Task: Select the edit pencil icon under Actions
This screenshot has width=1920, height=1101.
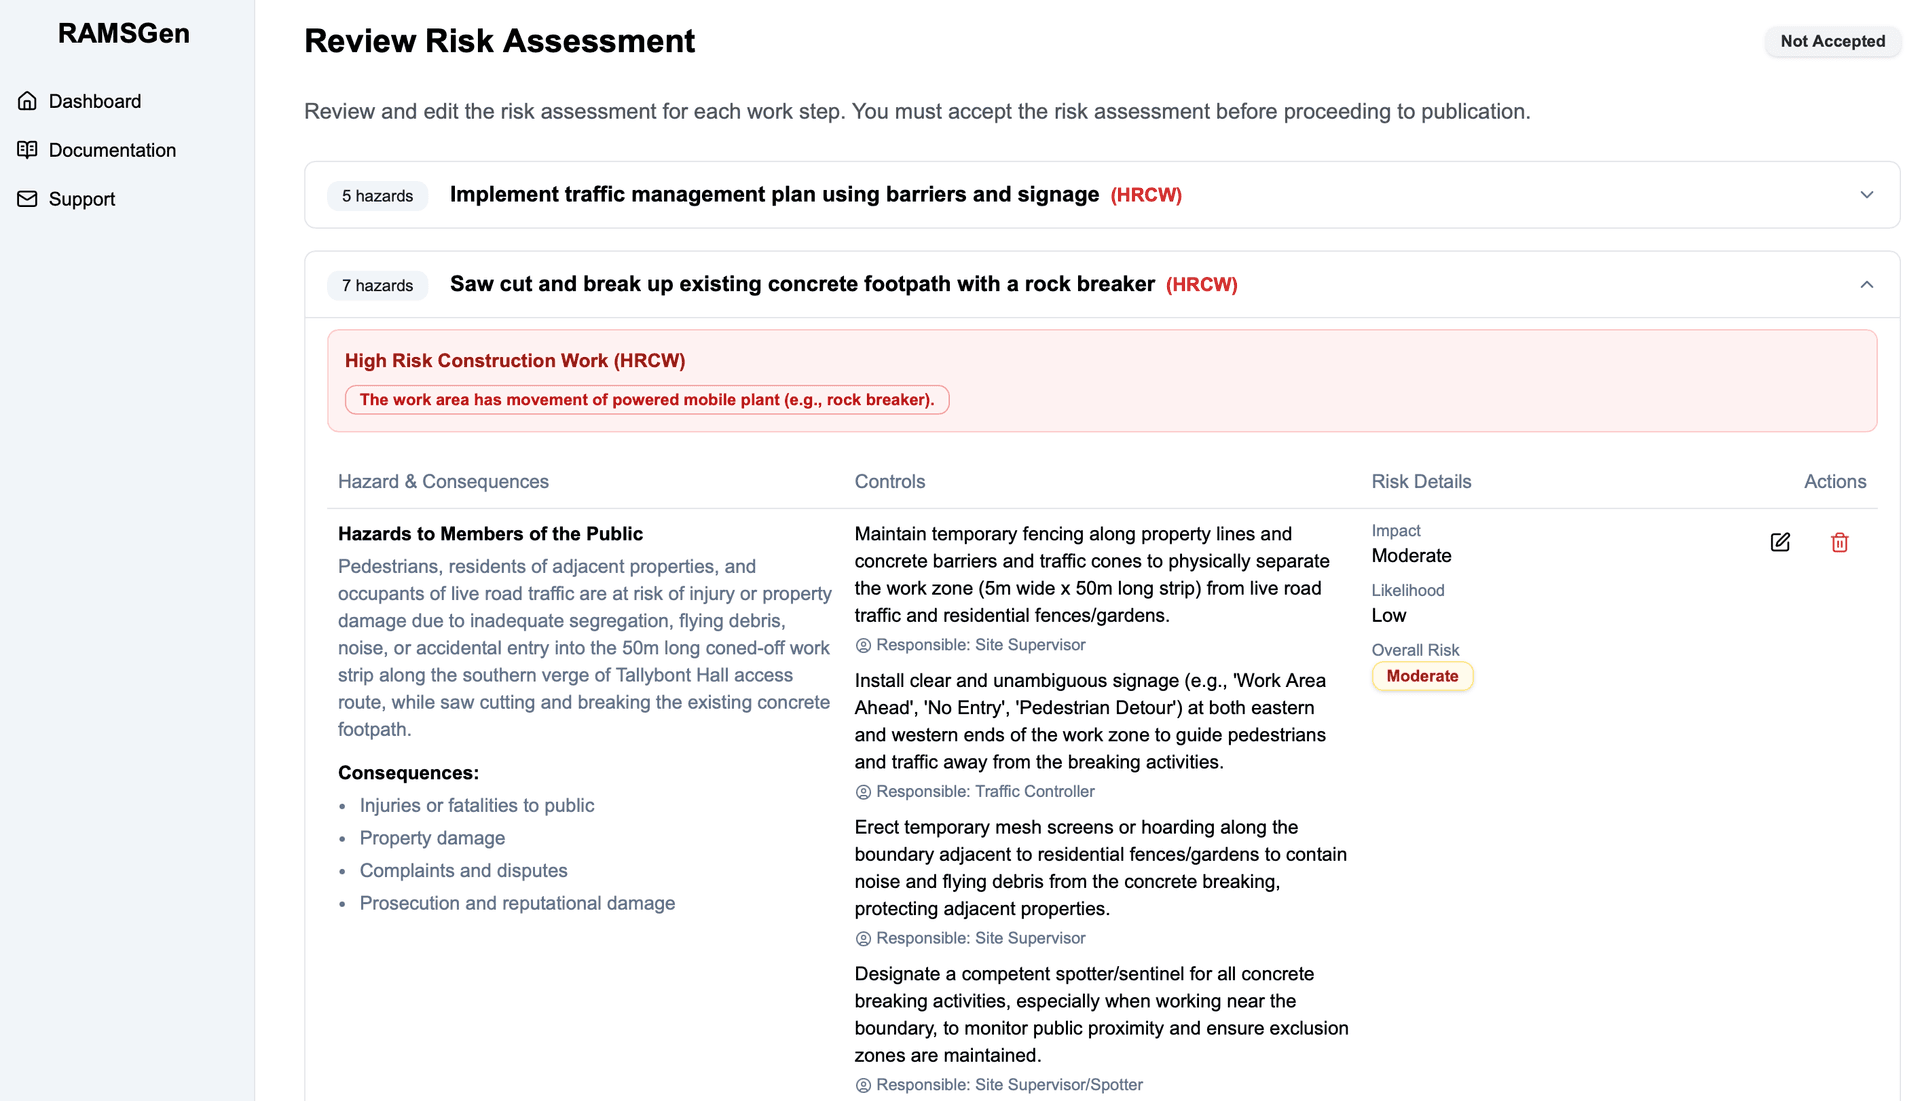Action: pyautogui.click(x=1780, y=542)
